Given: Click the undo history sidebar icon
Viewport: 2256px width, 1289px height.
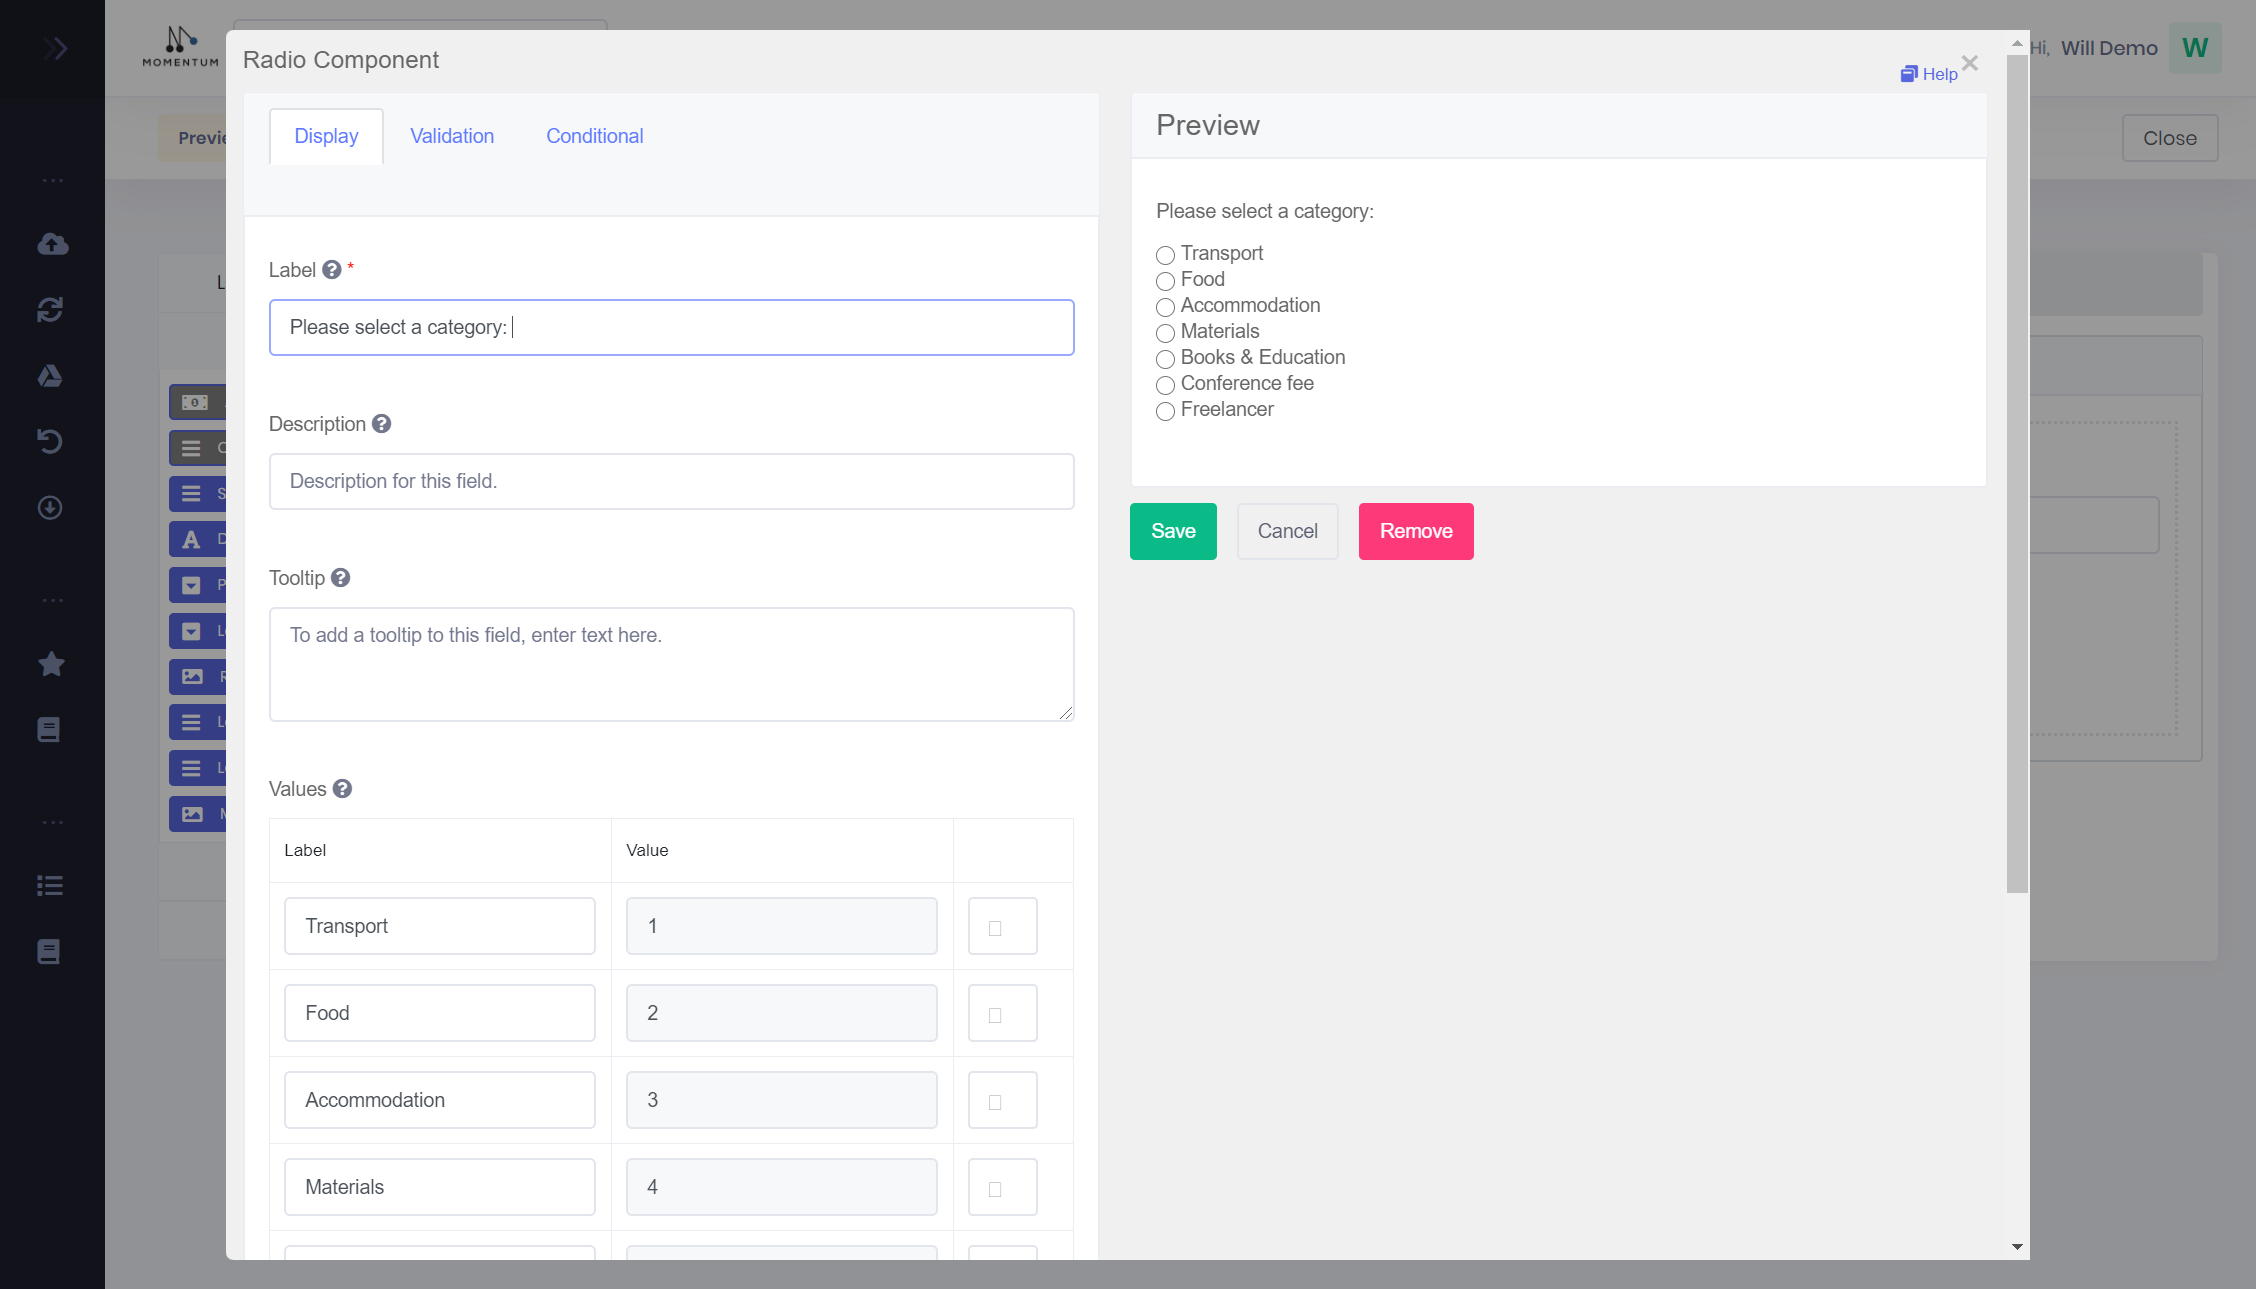Looking at the screenshot, I should (x=50, y=441).
